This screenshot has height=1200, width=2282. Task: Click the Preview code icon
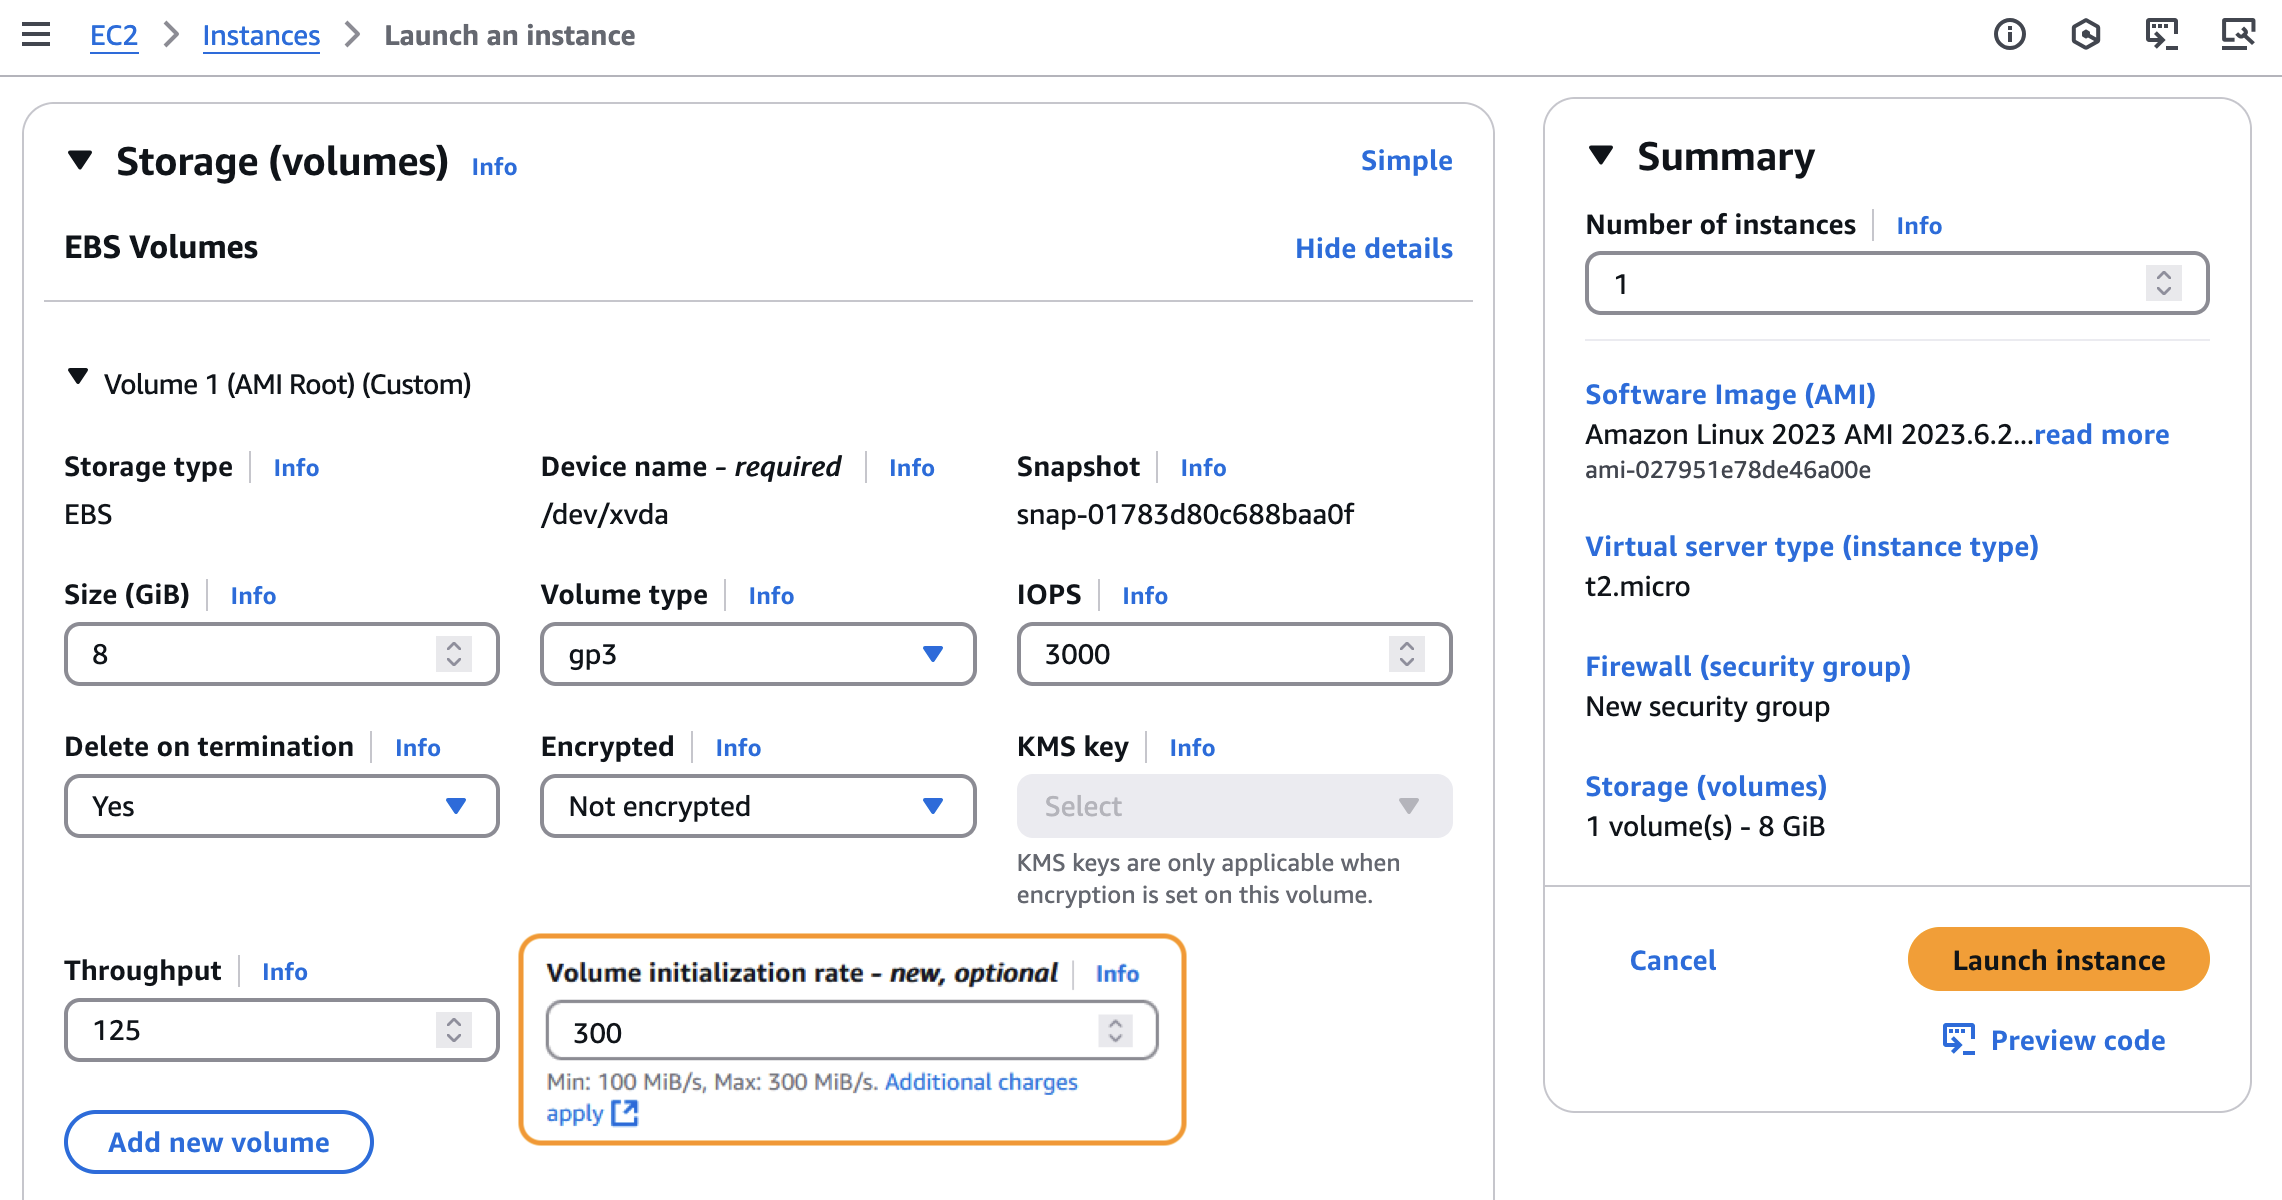[x=1958, y=1039]
